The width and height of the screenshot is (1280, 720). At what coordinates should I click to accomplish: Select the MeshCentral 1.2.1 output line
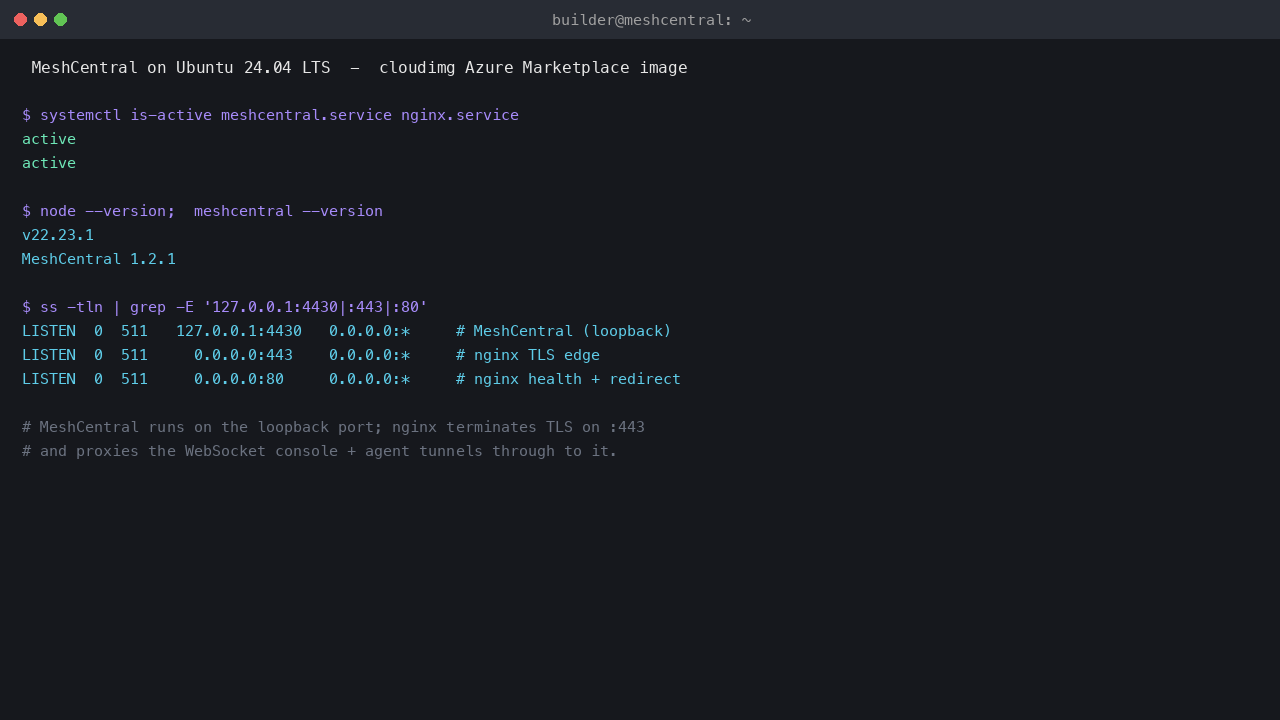[x=99, y=259]
